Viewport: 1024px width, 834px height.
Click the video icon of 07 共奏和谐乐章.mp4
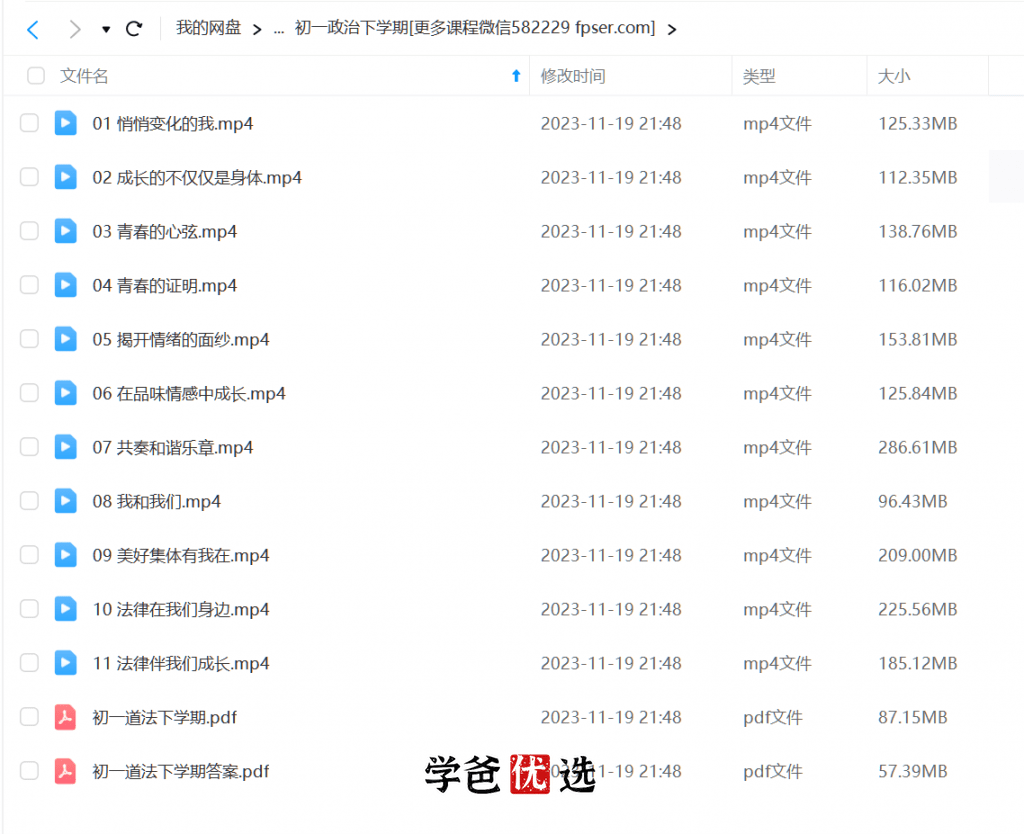coord(65,447)
